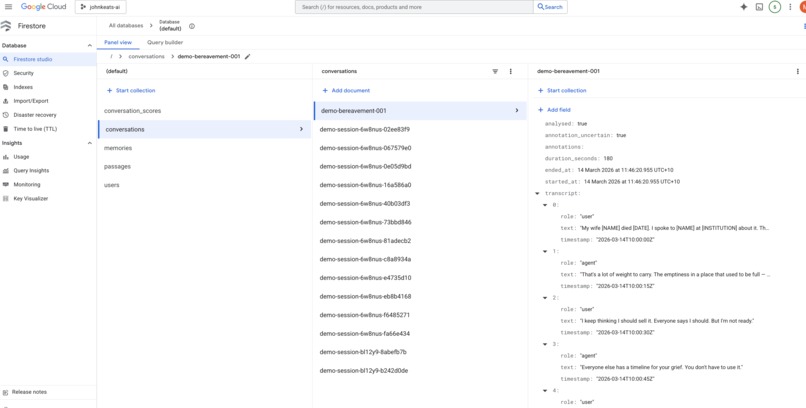Open the demo-bereavement-001 panel options menu
Viewport: 806px width, 408px height.
pyautogui.click(x=798, y=71)
